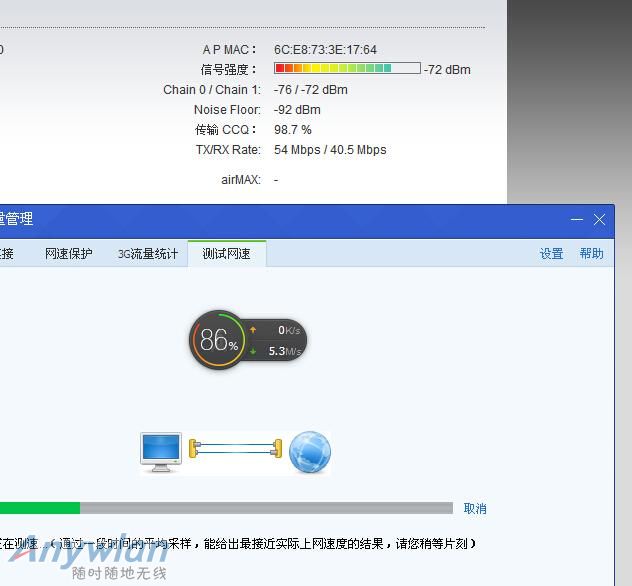
Task: Open the 设置 link
Action: pyautogui.click(x=551, y=254)
